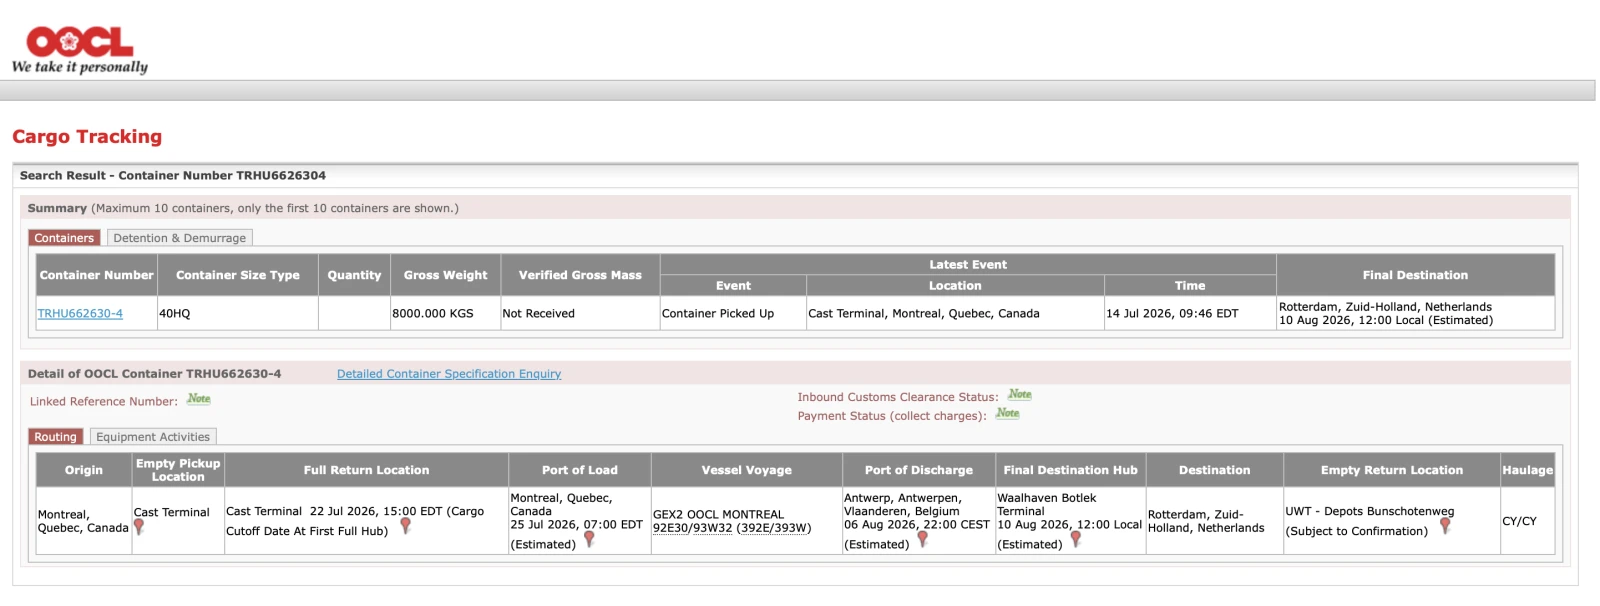Viewport: 1600px width, 606px height.
Task: Click the Latest Event header
Action: click(968, 265)
